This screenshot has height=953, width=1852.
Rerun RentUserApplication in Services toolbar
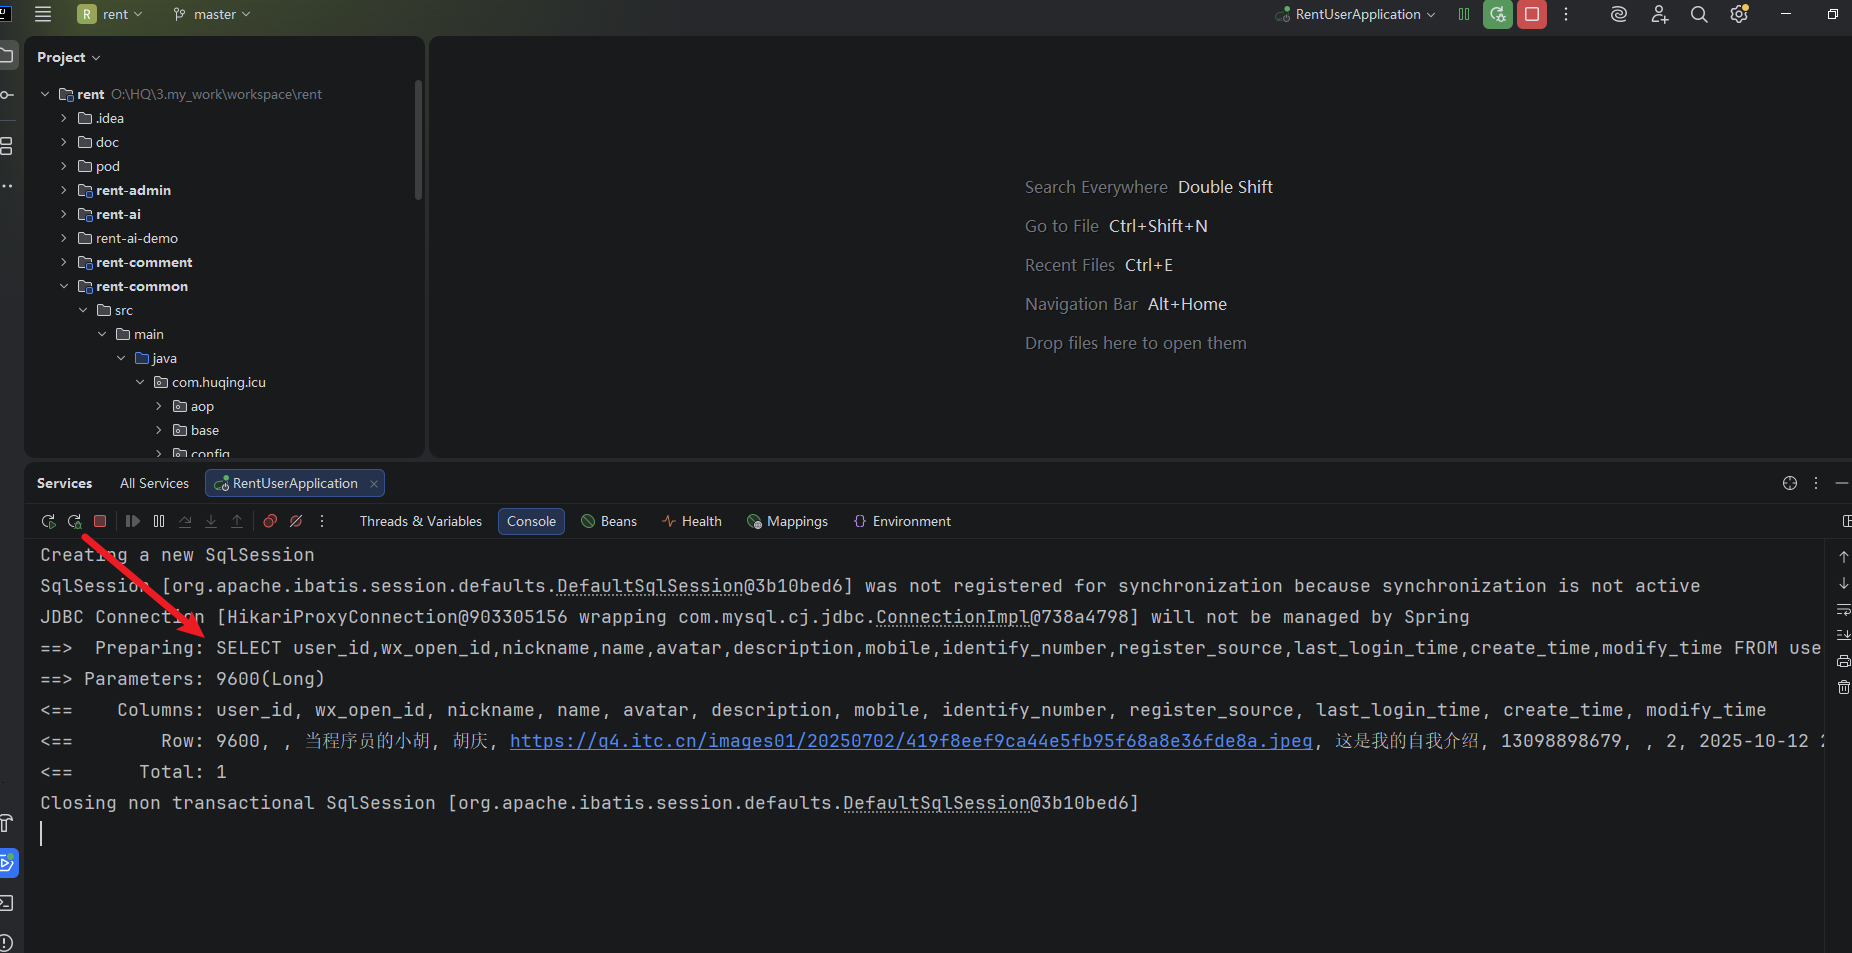(x=48, y=521)
